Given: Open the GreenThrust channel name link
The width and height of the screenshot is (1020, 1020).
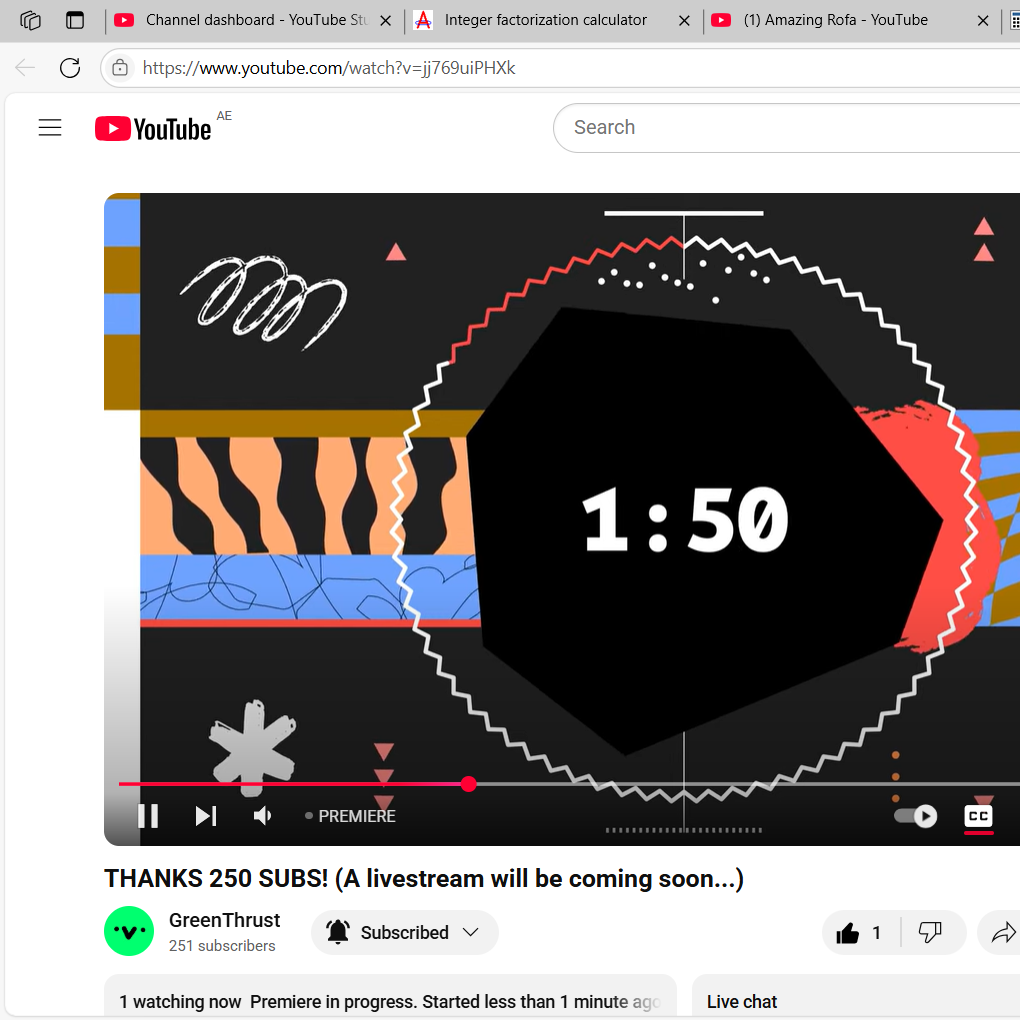Looking at the screenshot, I should pyautogui.click(x=224, y=920).
